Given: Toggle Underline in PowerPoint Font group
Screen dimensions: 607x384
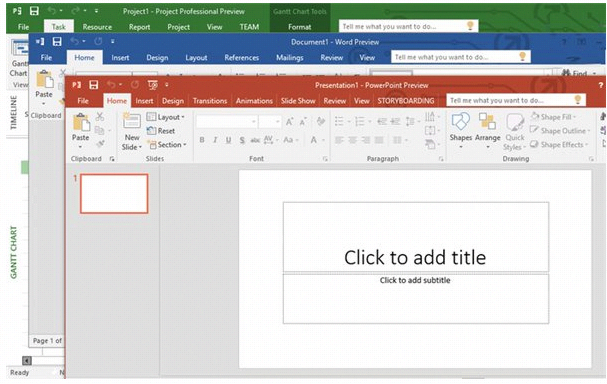Looking at the screenshot, I should 228,140.
